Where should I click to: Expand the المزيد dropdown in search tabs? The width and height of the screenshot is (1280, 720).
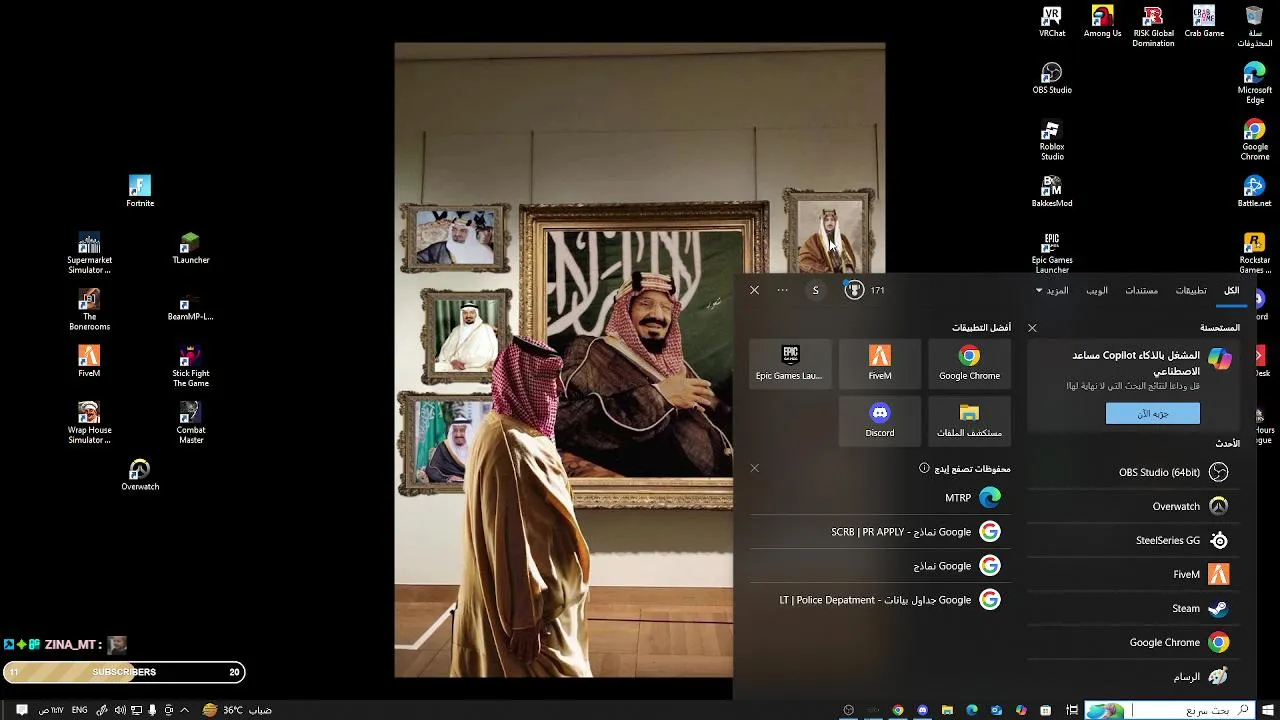click(1052, 290)
